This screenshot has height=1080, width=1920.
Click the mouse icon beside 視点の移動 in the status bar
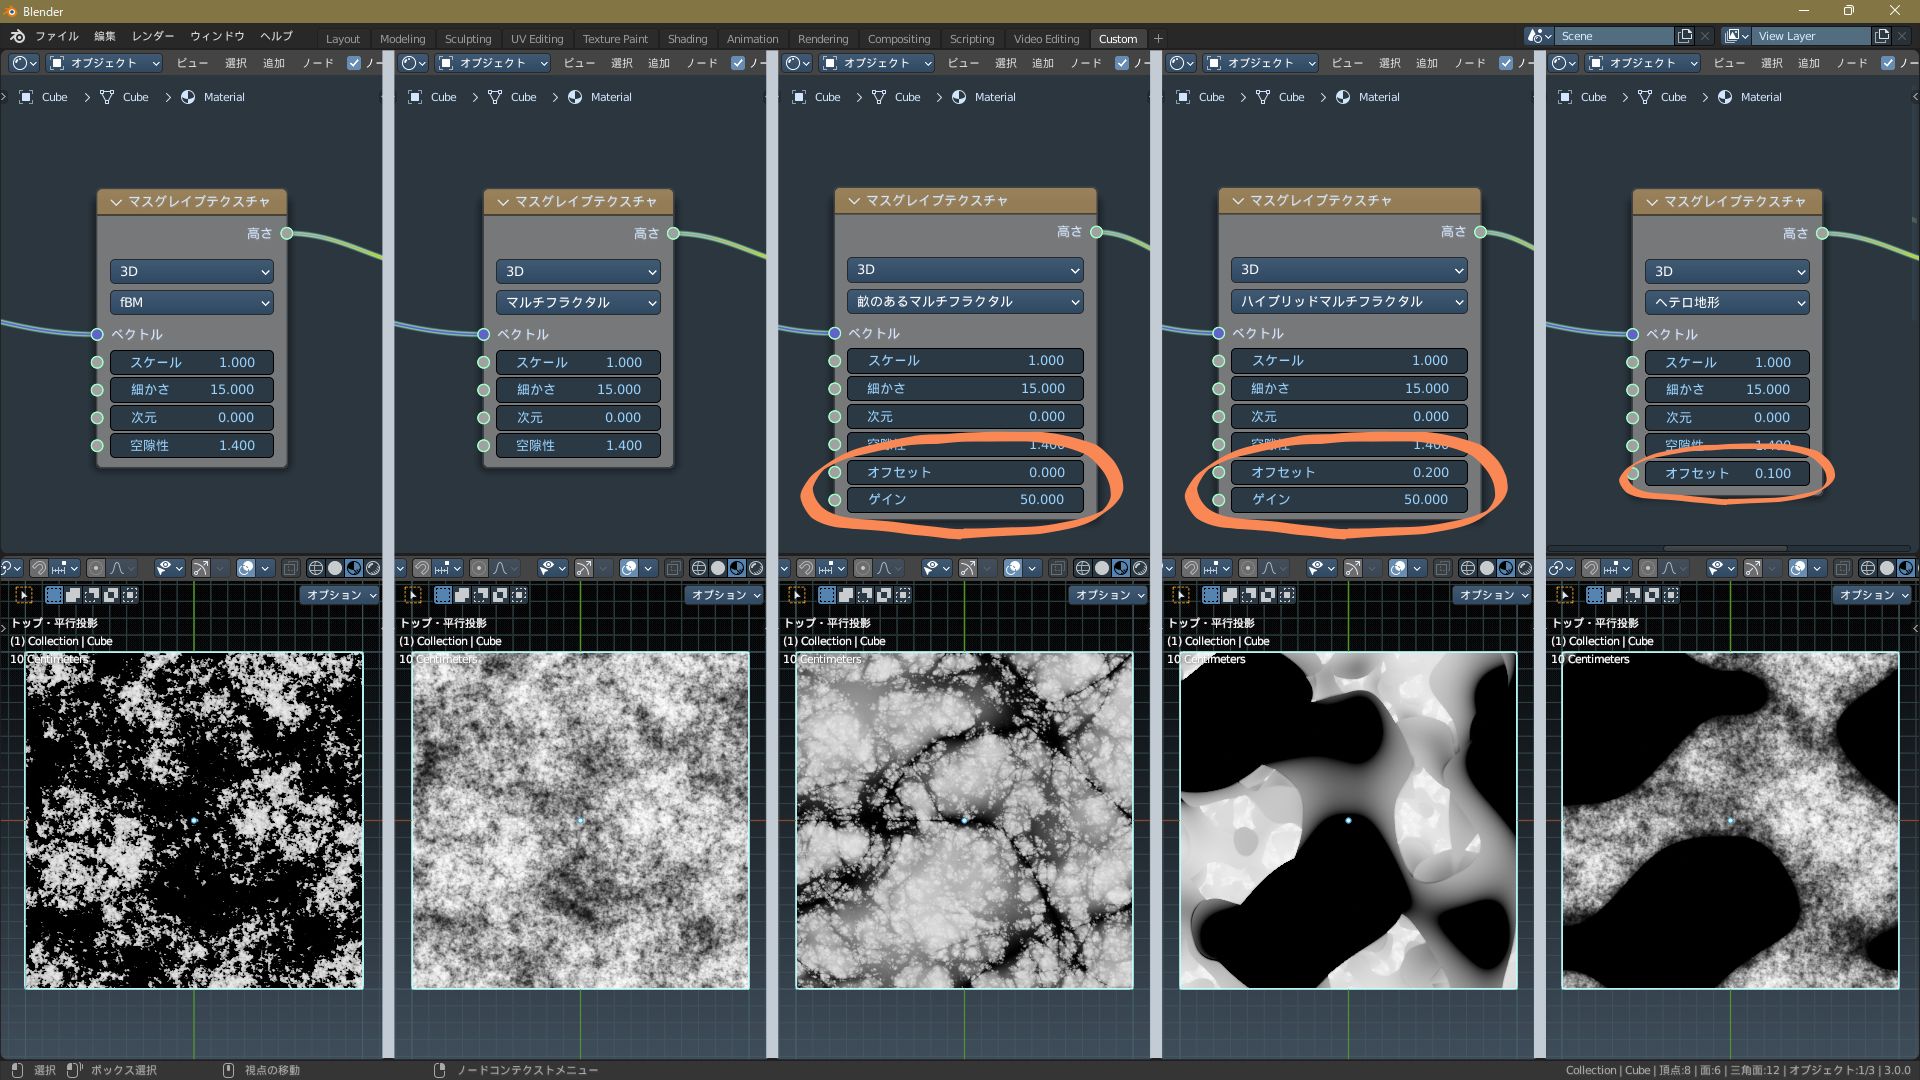click(228, 1070)
